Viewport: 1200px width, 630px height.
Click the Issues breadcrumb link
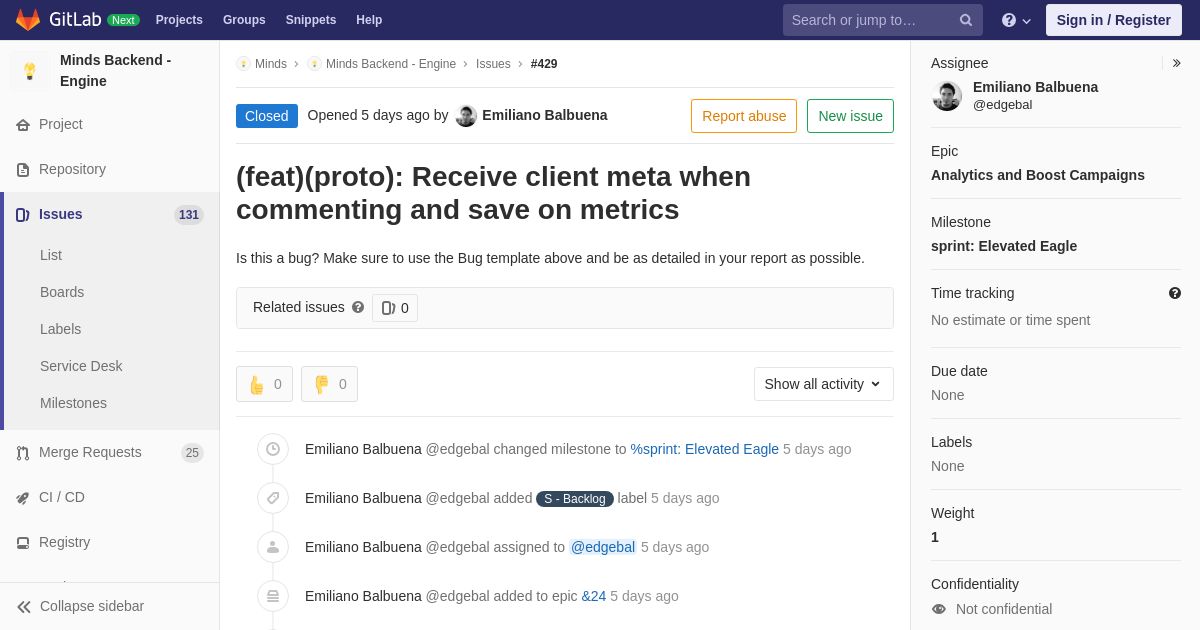point(493,64)
